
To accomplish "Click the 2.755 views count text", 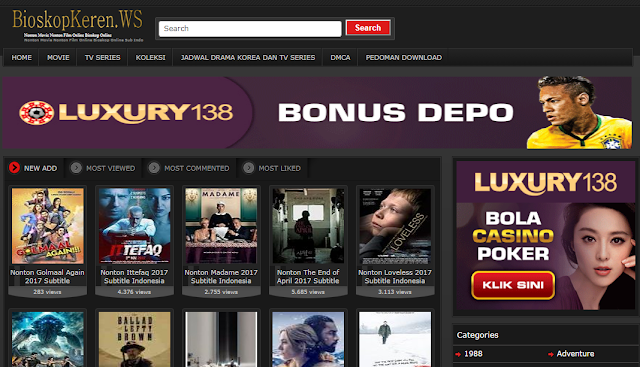I will [221, 292].
